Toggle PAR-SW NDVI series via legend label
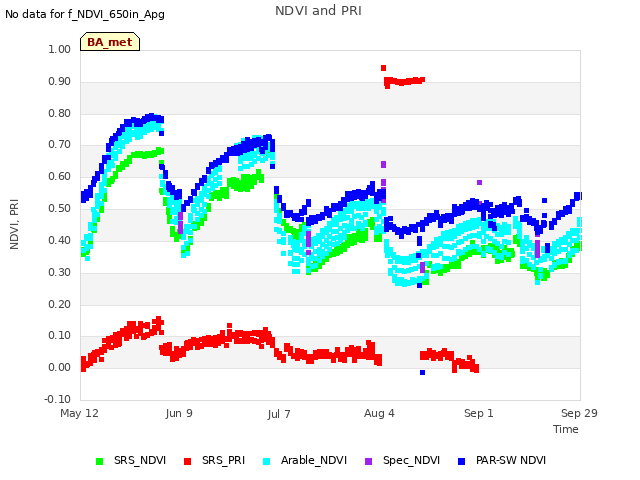This screenshot has height=480, width=640. pos(511,460)
